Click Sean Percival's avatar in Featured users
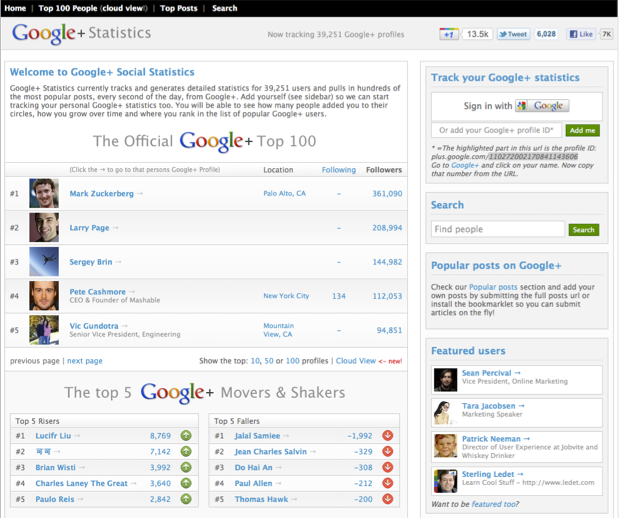The height and width of the screenshot is (518, 619). point(445,380)
